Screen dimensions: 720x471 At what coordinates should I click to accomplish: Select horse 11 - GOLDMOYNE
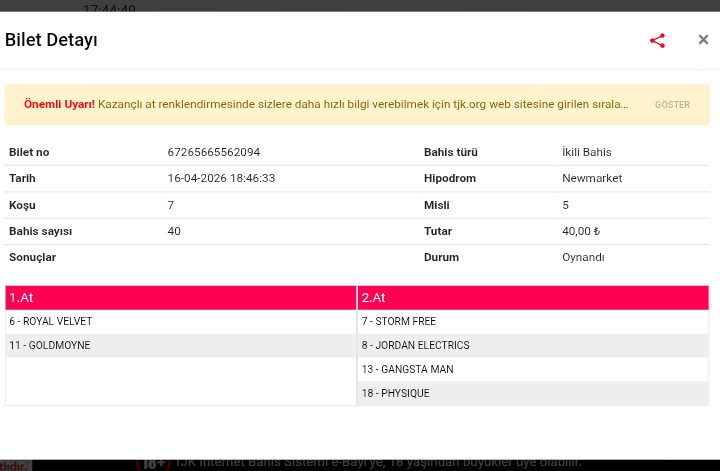pos(181,345)
